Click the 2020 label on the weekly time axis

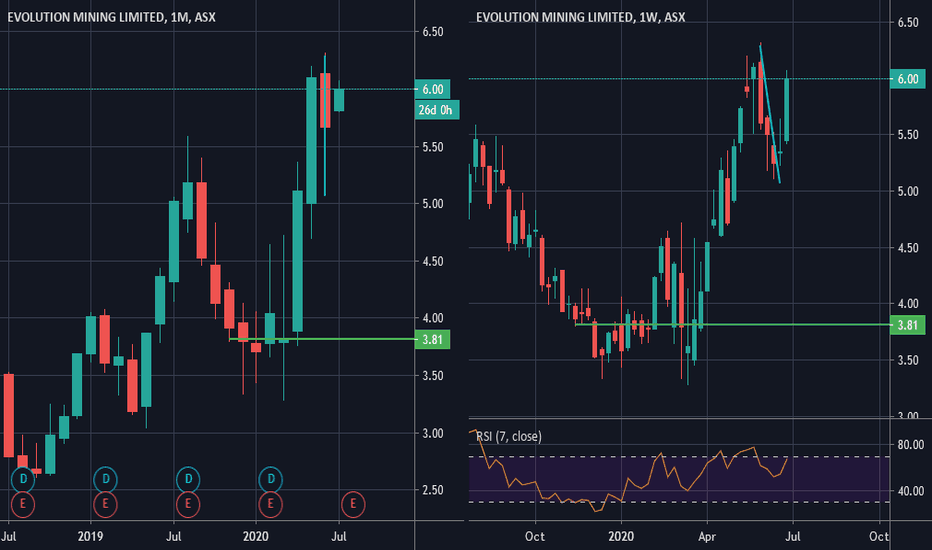point(621,536)
